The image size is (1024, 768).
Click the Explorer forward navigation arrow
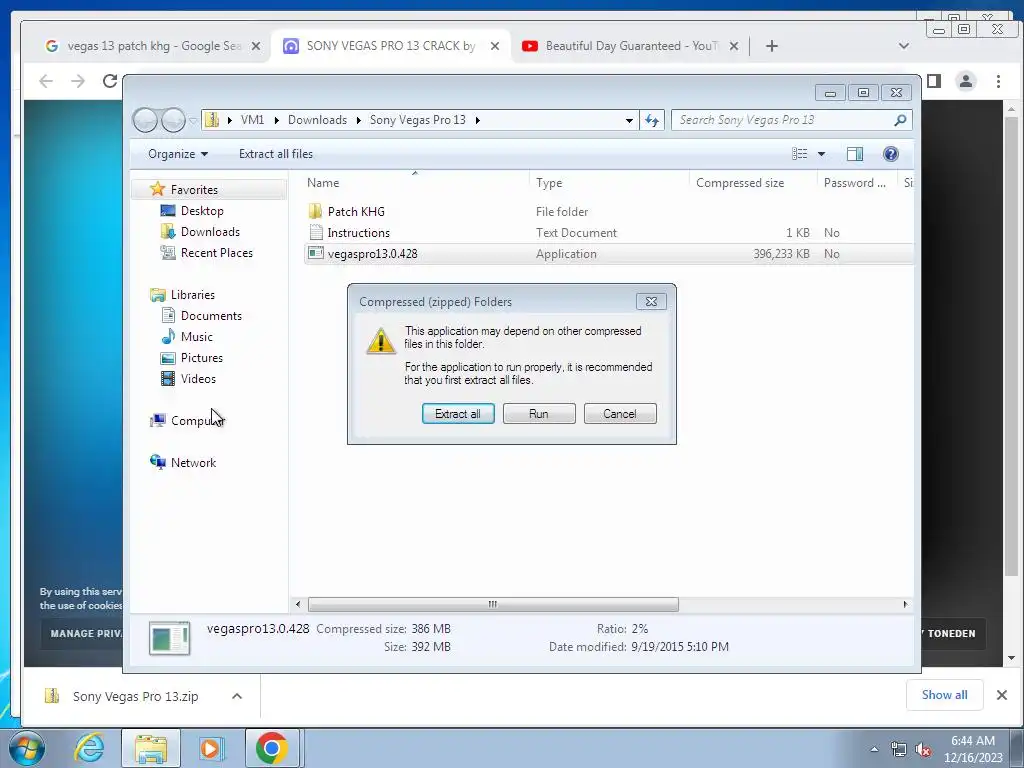pyautogui.click(x=173, y=120)
